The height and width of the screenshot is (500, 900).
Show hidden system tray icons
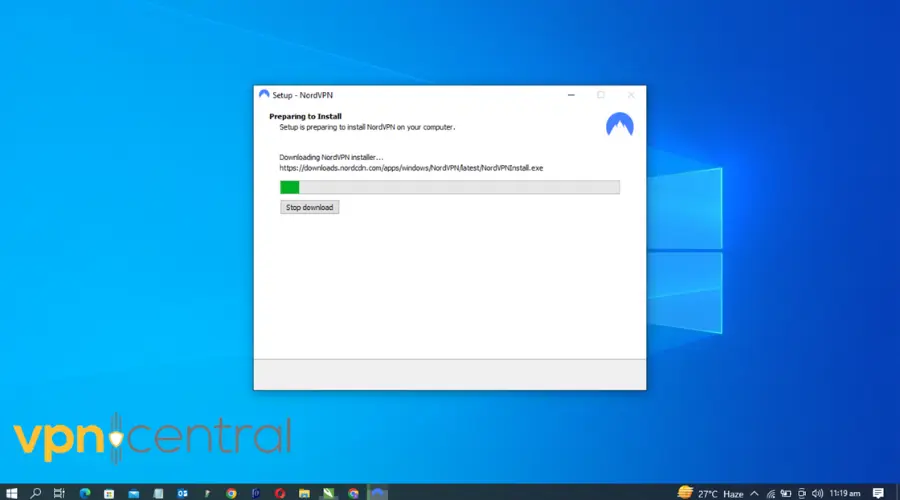tap(754, 493)
